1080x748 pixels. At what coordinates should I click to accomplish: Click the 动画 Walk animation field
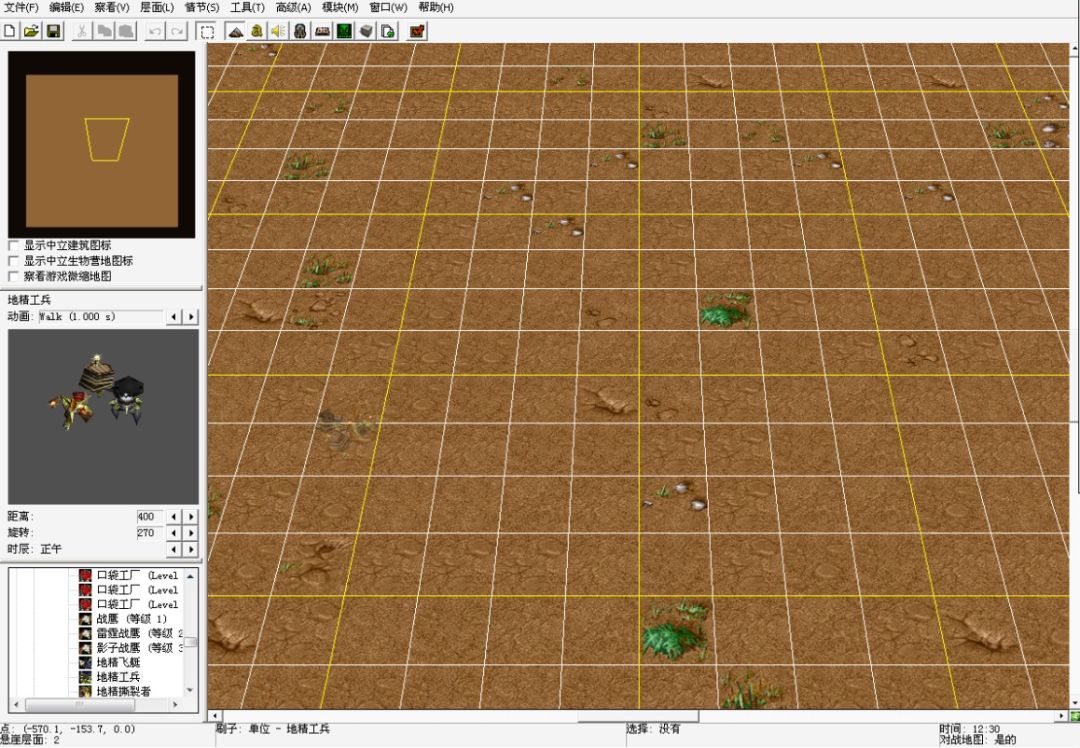[100, 317]
